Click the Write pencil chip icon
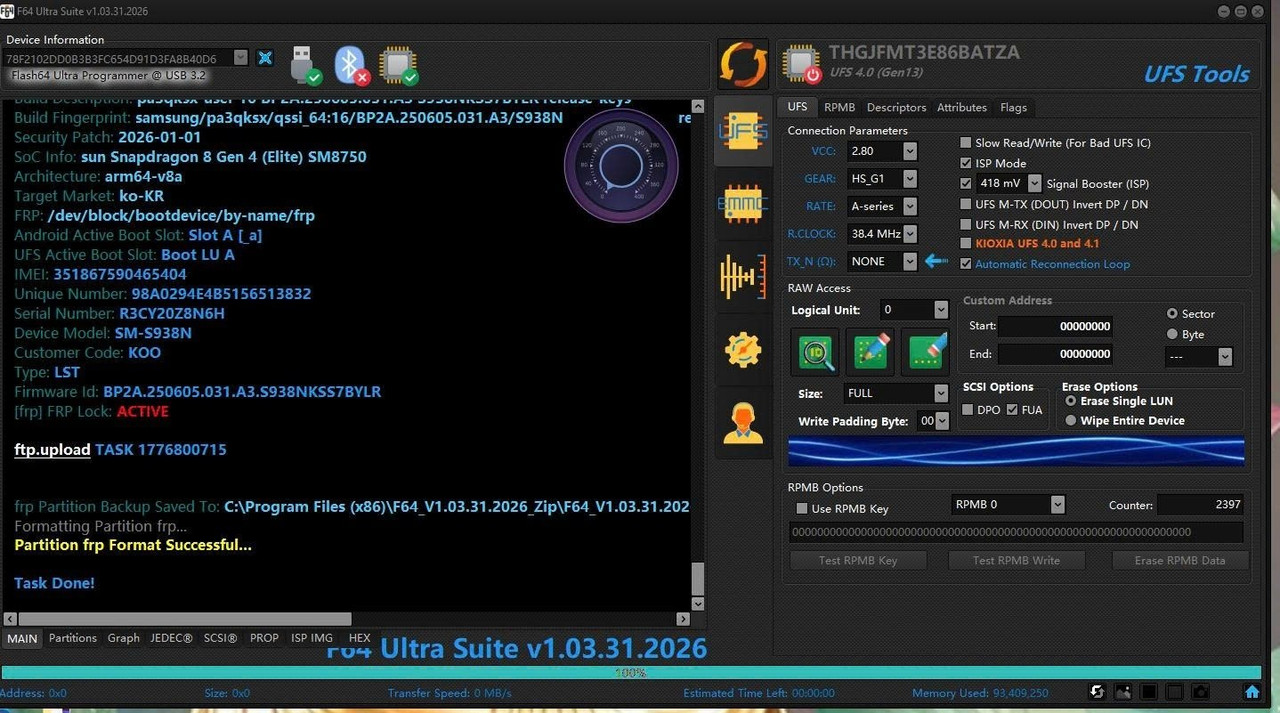The height and width of the screenshot is (713, 1280). tap(871, 351)
